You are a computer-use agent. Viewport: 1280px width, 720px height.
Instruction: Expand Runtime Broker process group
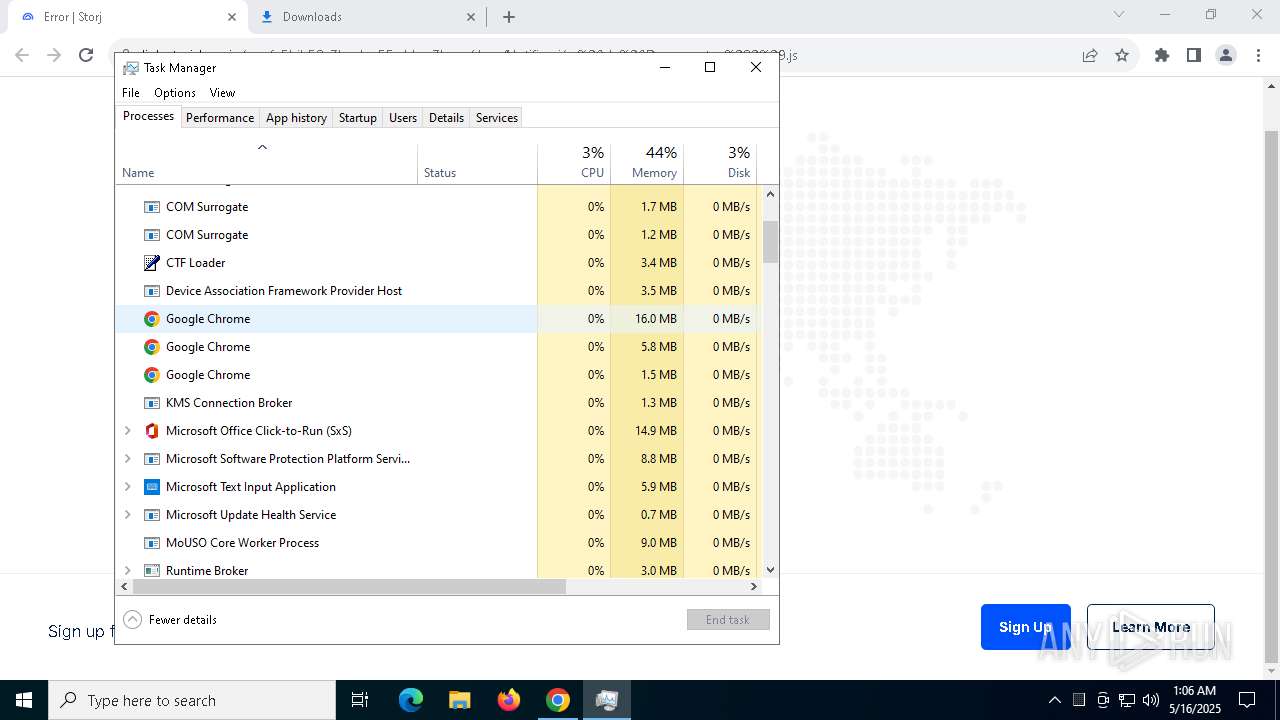click(x=127, y=570)
